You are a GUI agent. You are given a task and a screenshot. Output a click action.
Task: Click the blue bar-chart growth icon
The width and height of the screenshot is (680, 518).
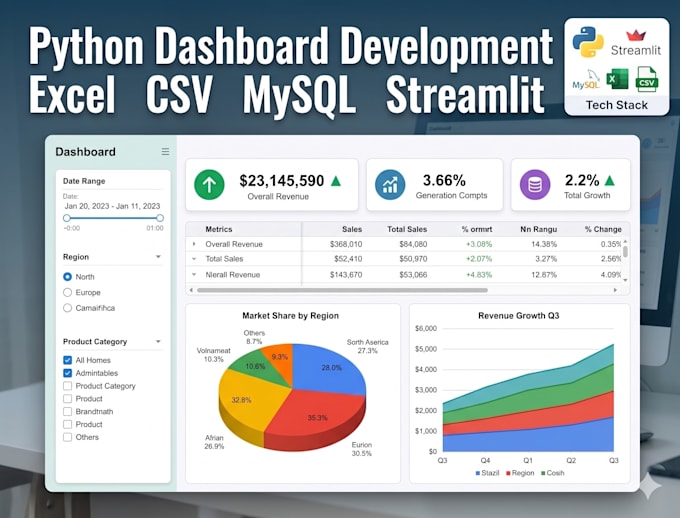click(390, 185)
